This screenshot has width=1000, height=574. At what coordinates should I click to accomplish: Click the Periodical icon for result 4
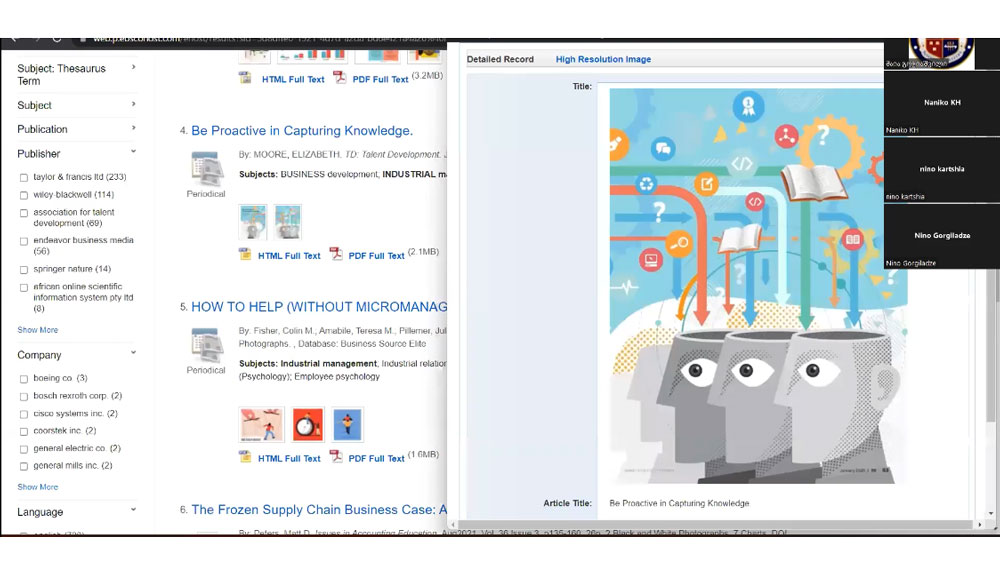(205, 170)
